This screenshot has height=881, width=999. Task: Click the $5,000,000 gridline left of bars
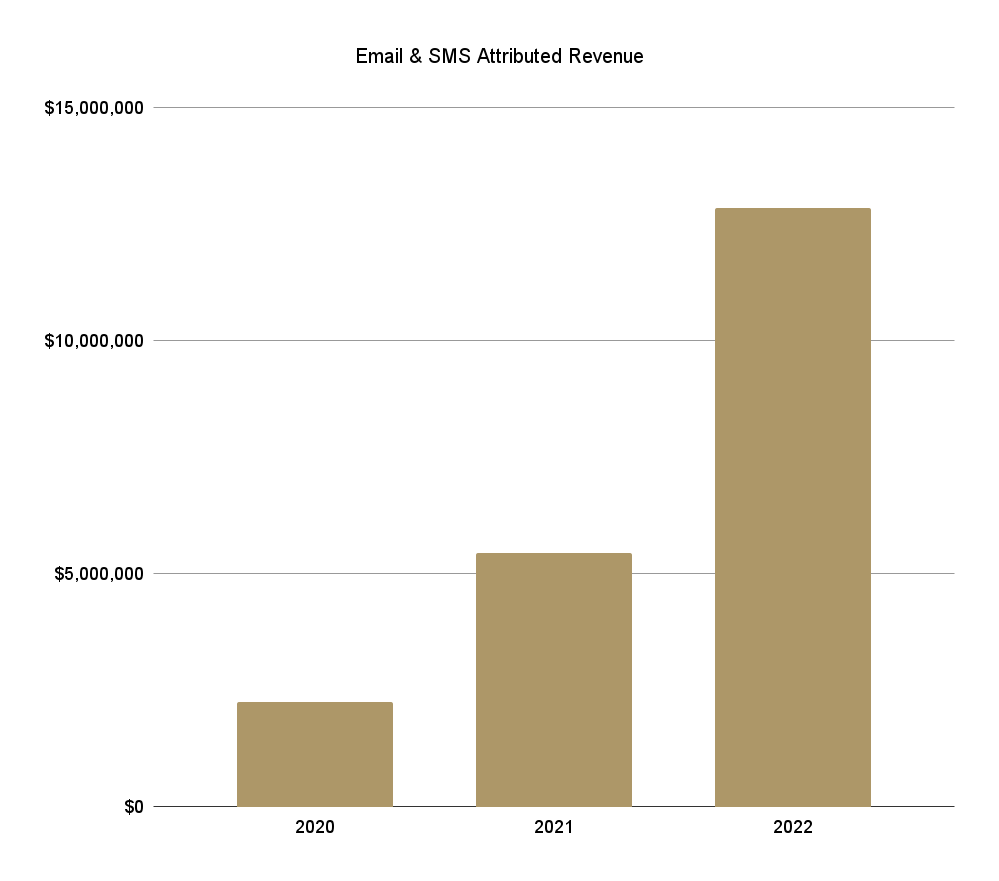tap(315, 573)
